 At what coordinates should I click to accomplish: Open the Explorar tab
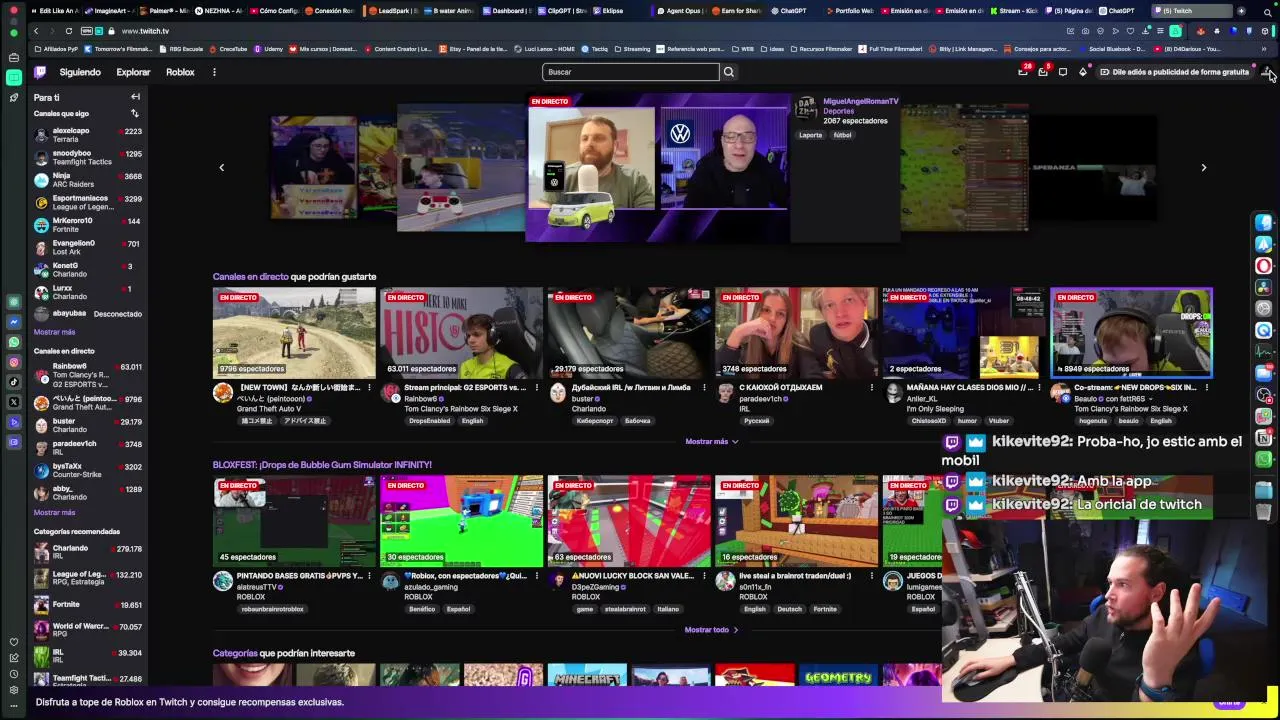pos(133,72)
